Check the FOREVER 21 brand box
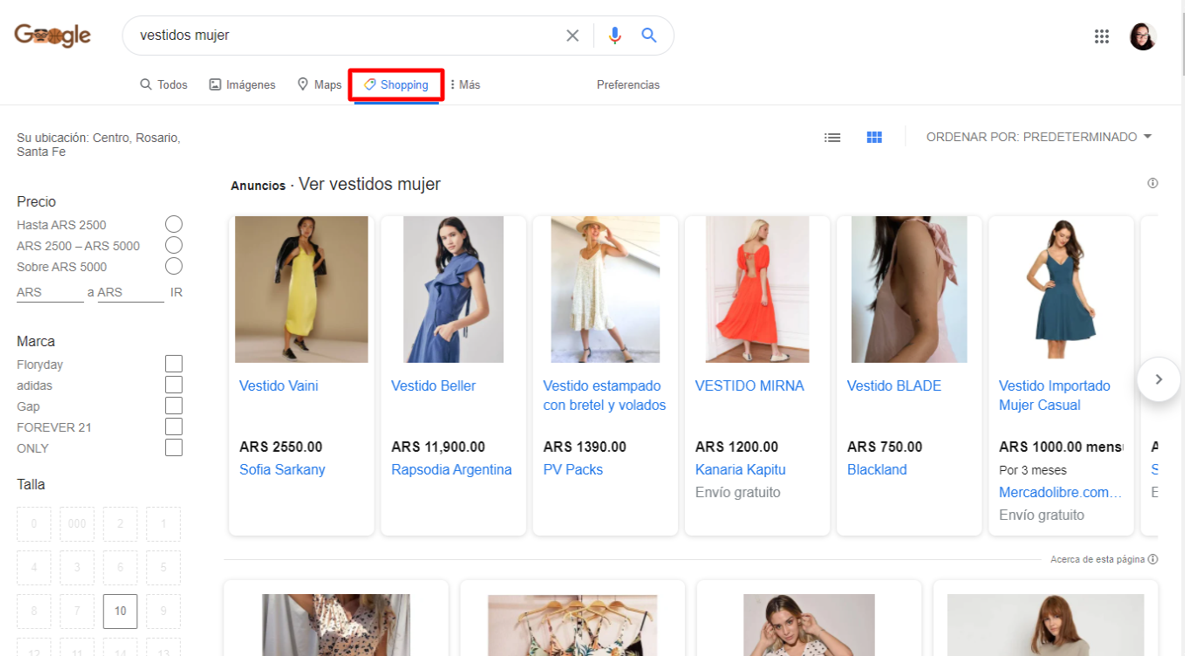This screenshot has height=656, width=1185. (x=174, y=427)
